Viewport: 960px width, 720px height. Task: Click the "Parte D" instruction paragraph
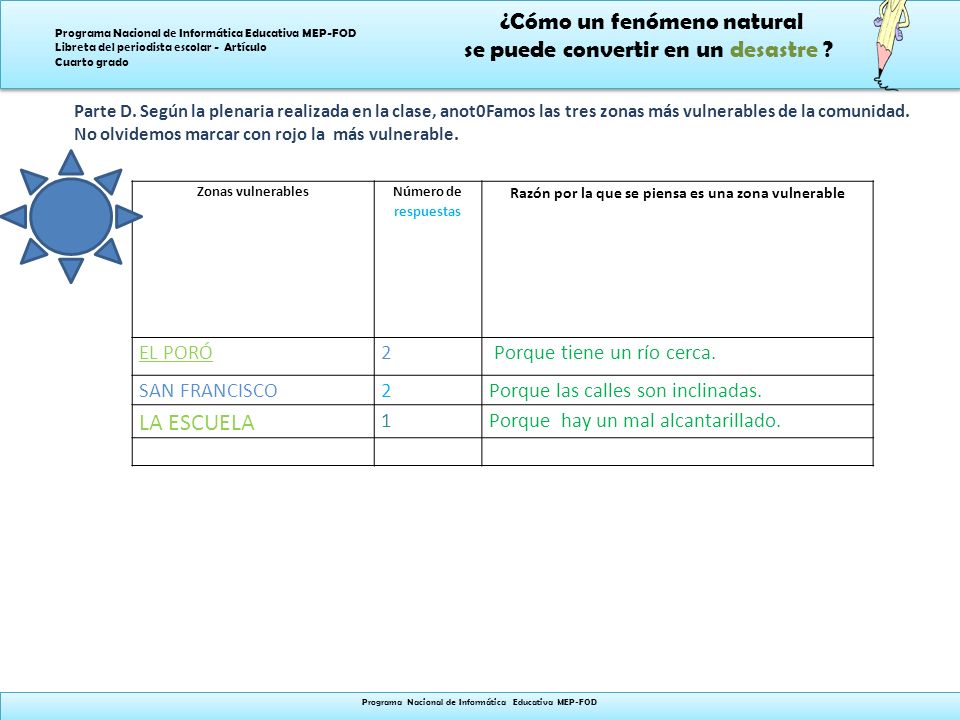point(492,122)
